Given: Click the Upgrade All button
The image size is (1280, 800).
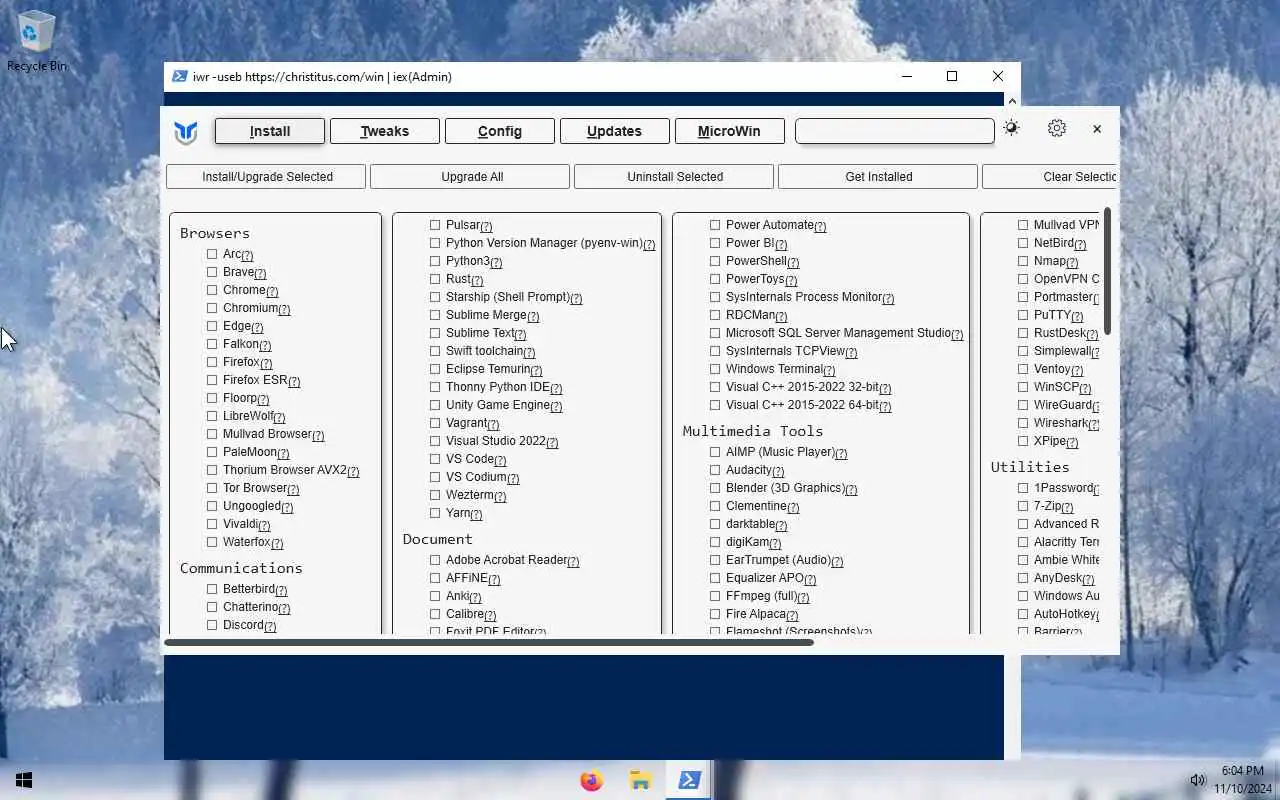Looking at the screenshot, I should [x=472, y=177].
